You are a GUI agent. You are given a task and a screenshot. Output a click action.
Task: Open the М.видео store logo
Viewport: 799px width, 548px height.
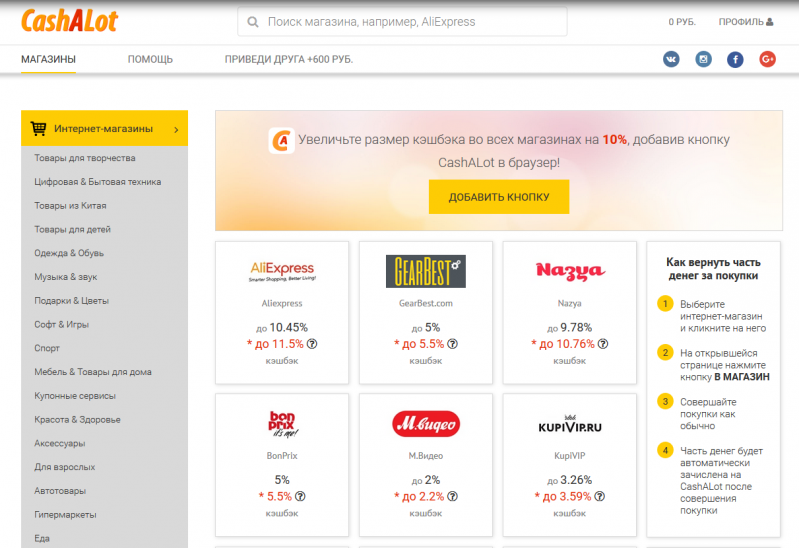pyautogui.click(x=426, y=424)
